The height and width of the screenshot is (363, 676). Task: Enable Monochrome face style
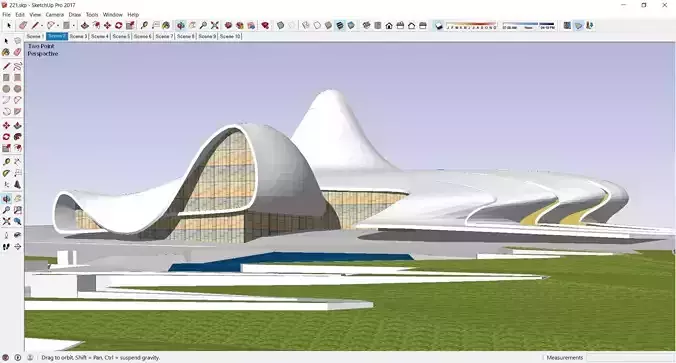coord(351,26)
